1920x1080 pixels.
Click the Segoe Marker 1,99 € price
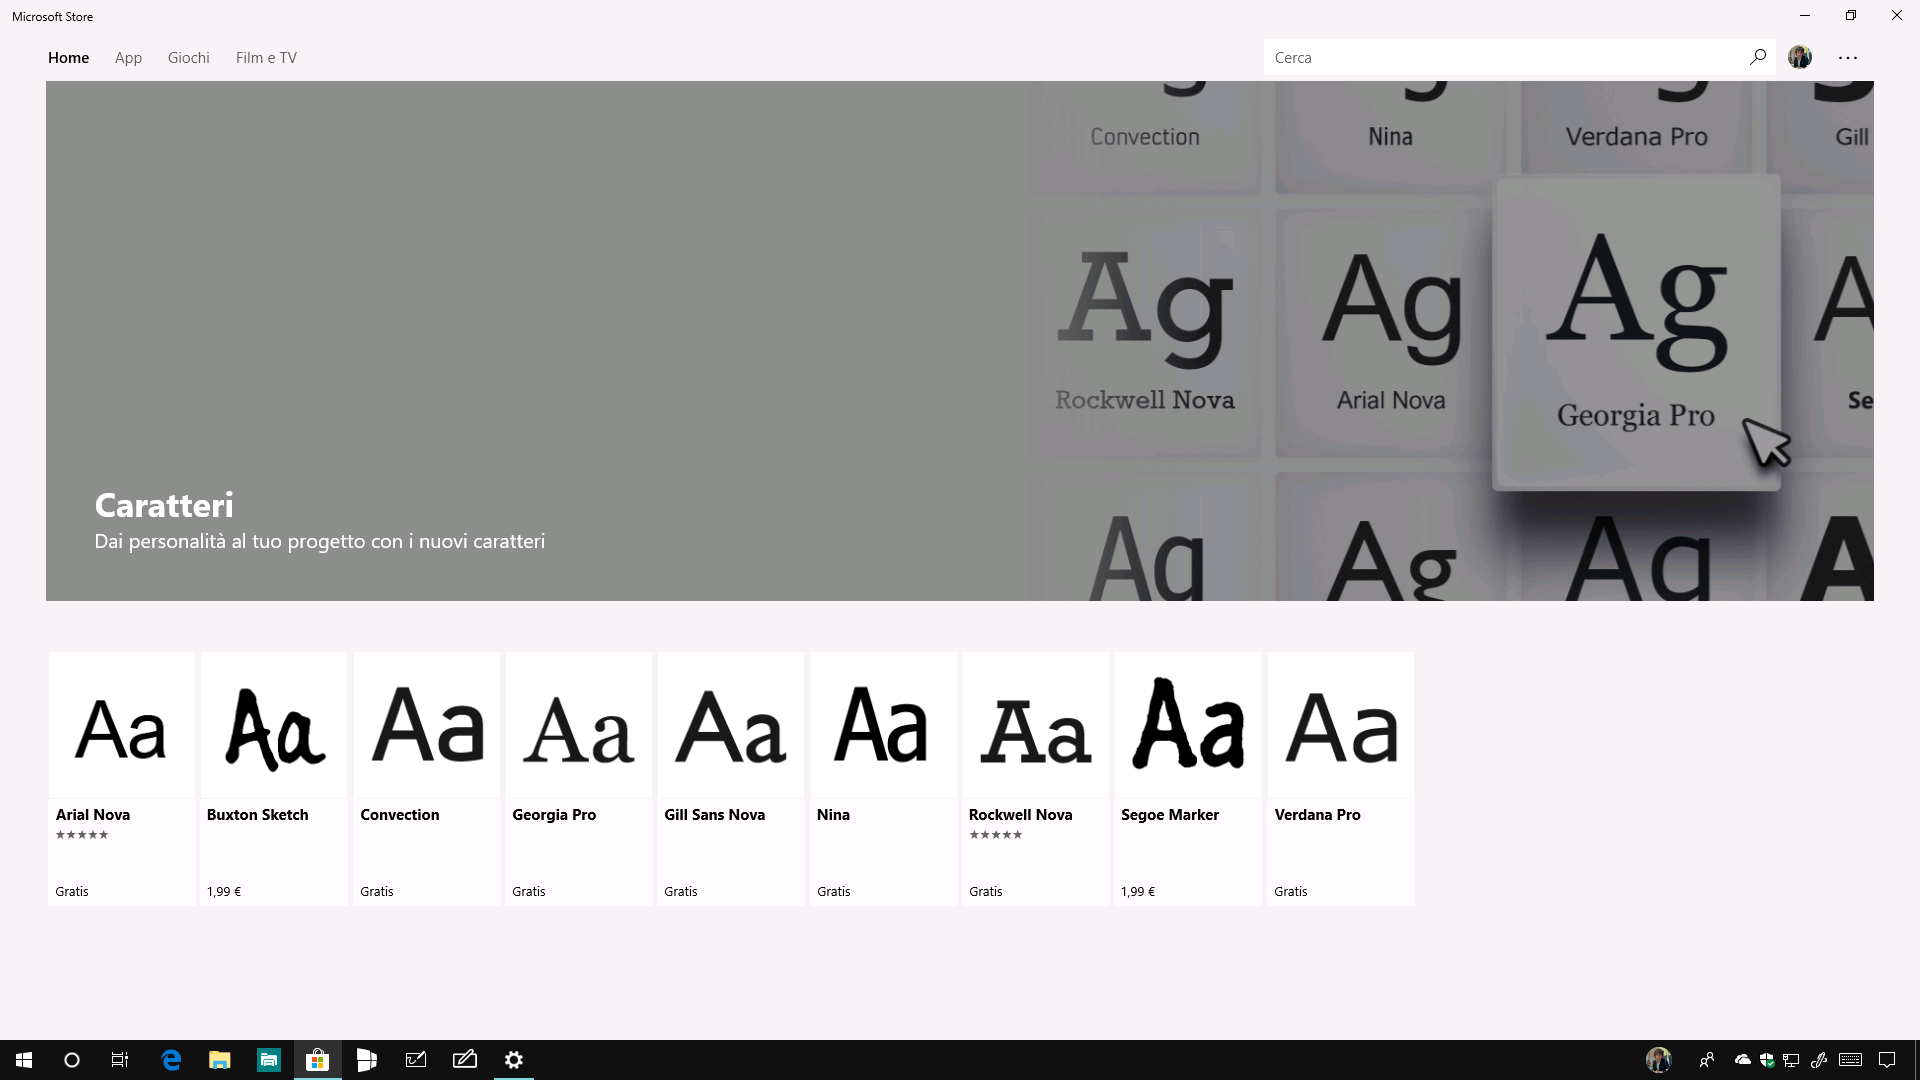1138,891
